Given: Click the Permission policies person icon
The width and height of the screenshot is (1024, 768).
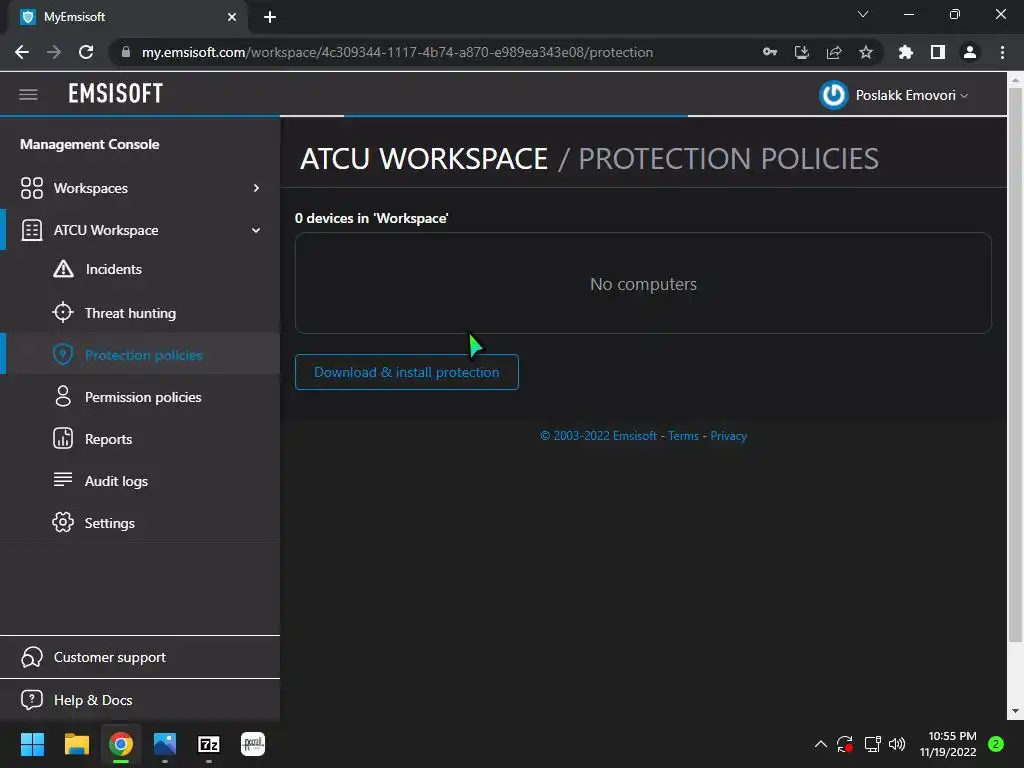Looking at the screenshot, I should (x=63, y=396).
